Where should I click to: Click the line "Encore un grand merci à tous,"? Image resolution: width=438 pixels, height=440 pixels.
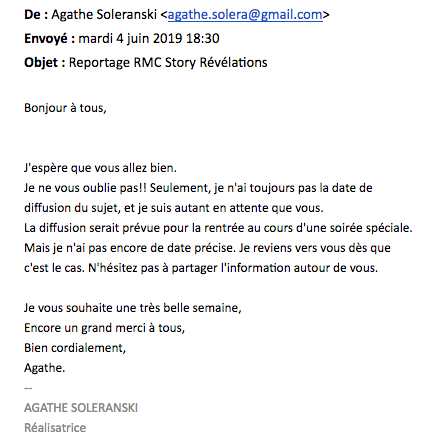104,328
